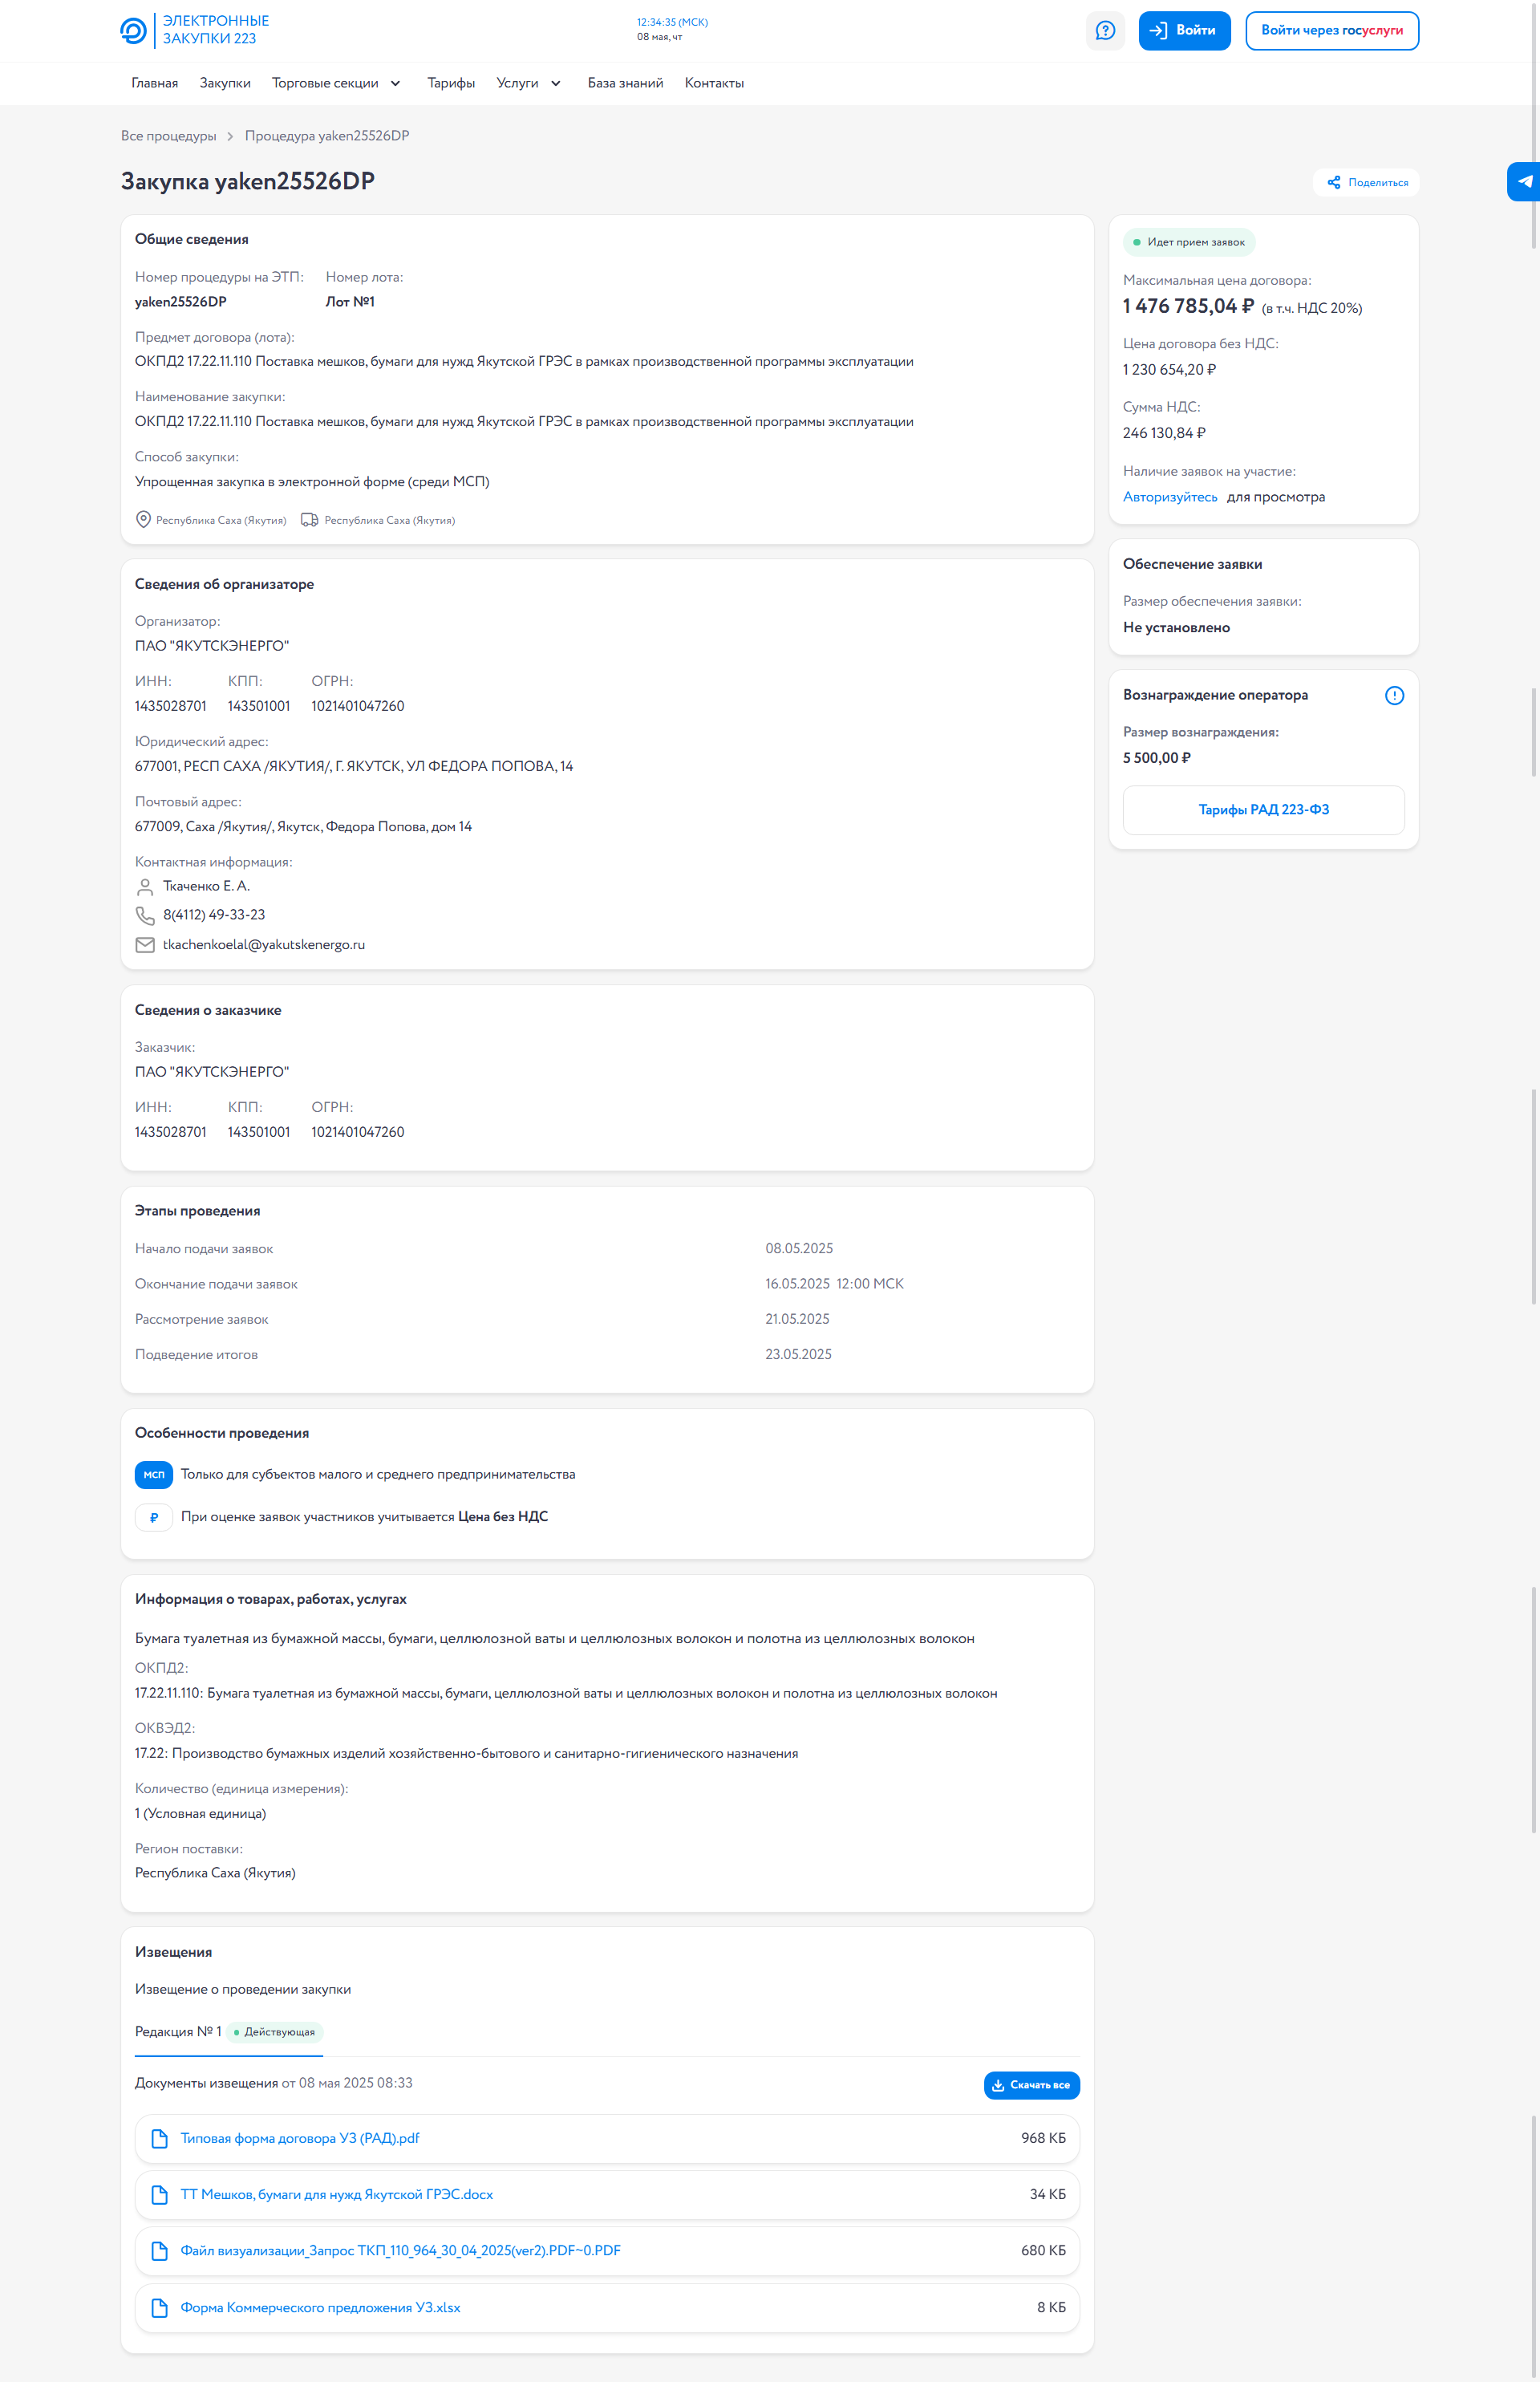Click the email envelope icon for organizer
The image size is (1540, 2382).
click(x=145, y=945)
